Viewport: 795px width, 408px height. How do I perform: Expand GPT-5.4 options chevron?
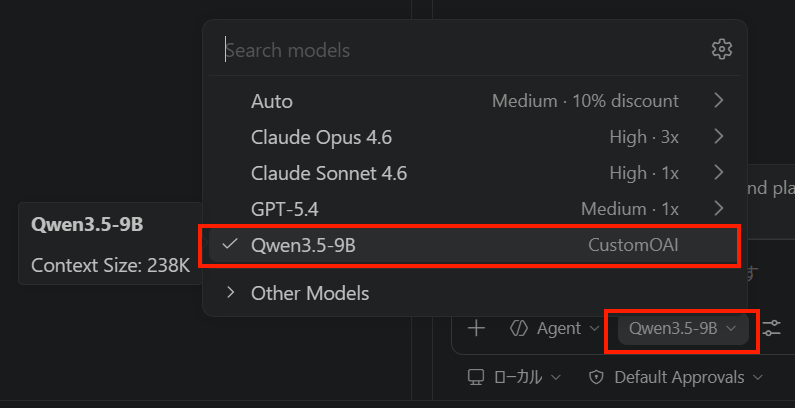tap(718, 208)
